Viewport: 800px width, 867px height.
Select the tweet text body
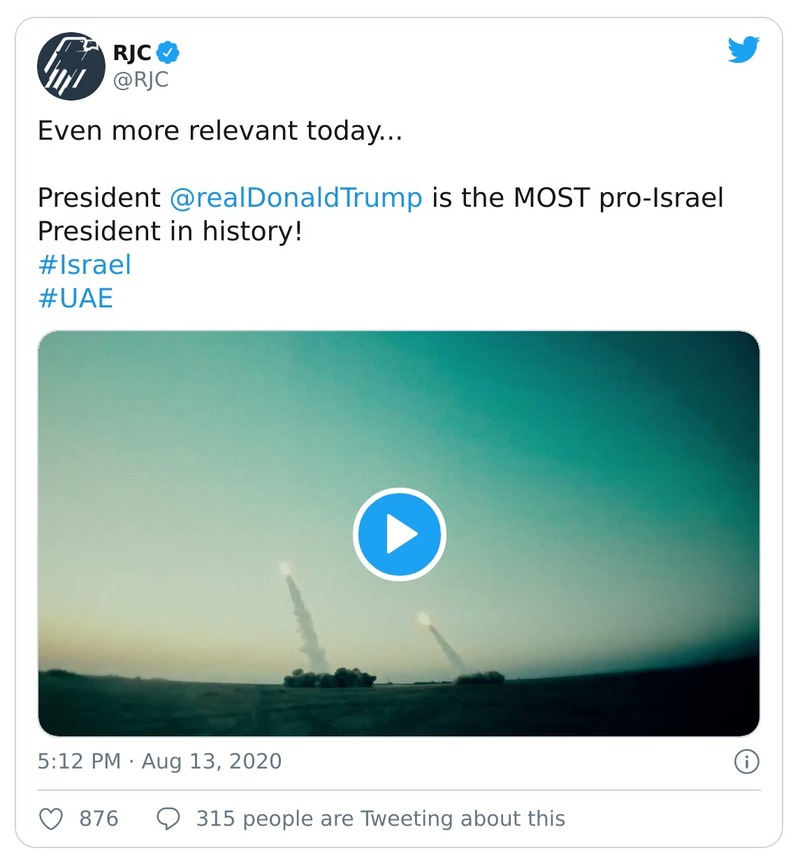[x=300, y=198]
